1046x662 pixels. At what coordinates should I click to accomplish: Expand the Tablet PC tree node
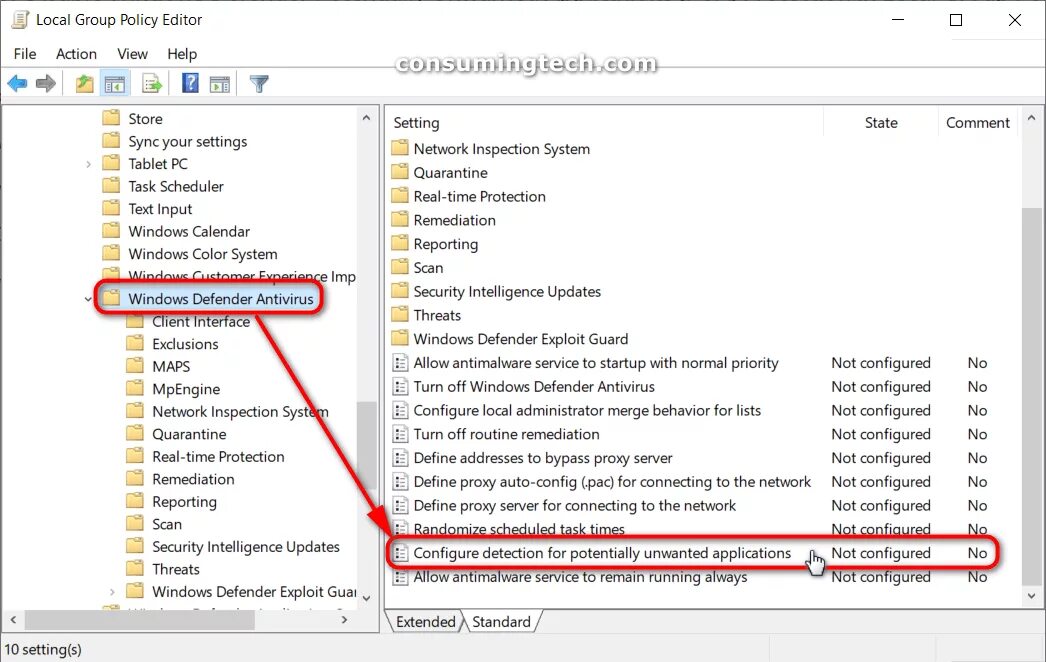(x=88, y=164)
